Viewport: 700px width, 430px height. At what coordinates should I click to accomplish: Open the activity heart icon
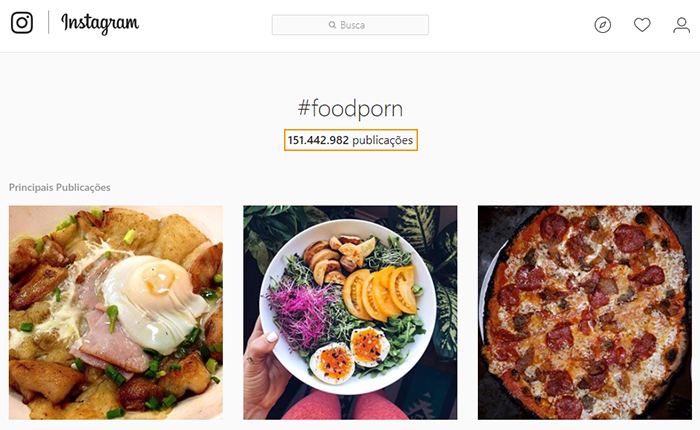click(x=642, y=25)
